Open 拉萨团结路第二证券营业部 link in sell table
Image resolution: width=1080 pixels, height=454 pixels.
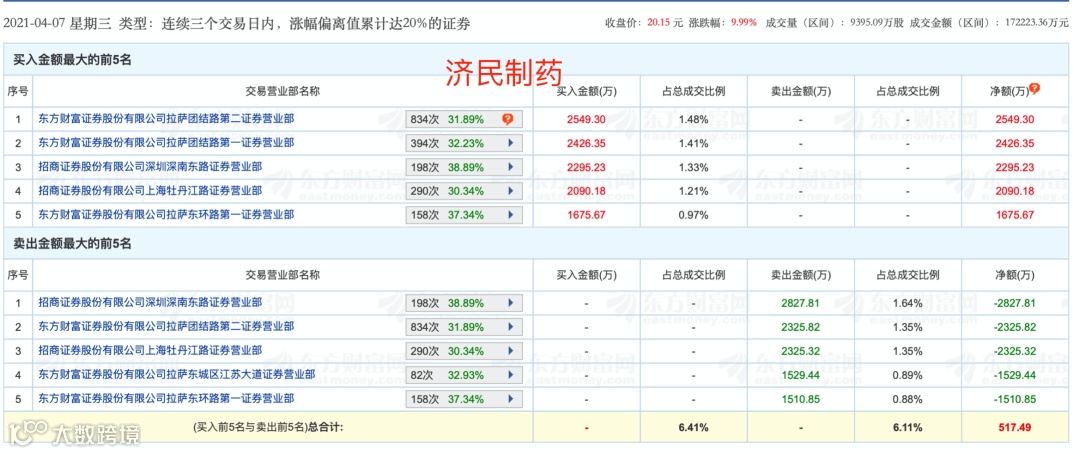pos(166,327)
